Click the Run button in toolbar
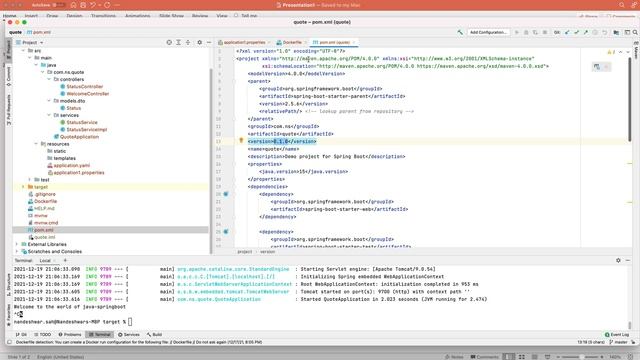Image resolution: width=640 pixels, height=360 pixels. click(x=517, y=32)
